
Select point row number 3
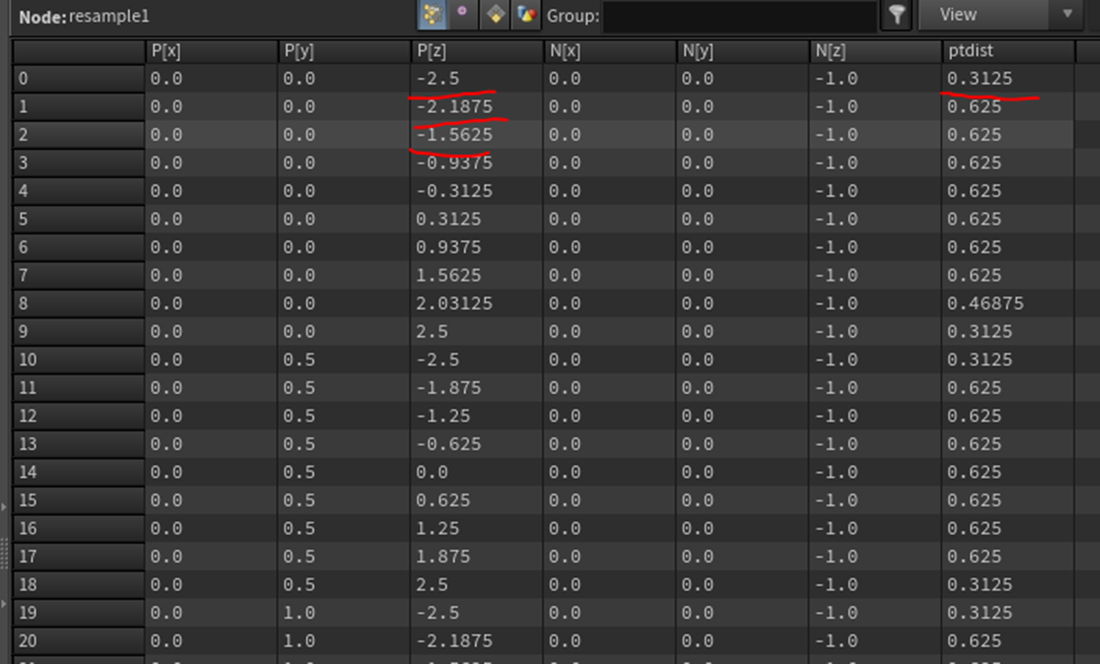click(79, 163)
